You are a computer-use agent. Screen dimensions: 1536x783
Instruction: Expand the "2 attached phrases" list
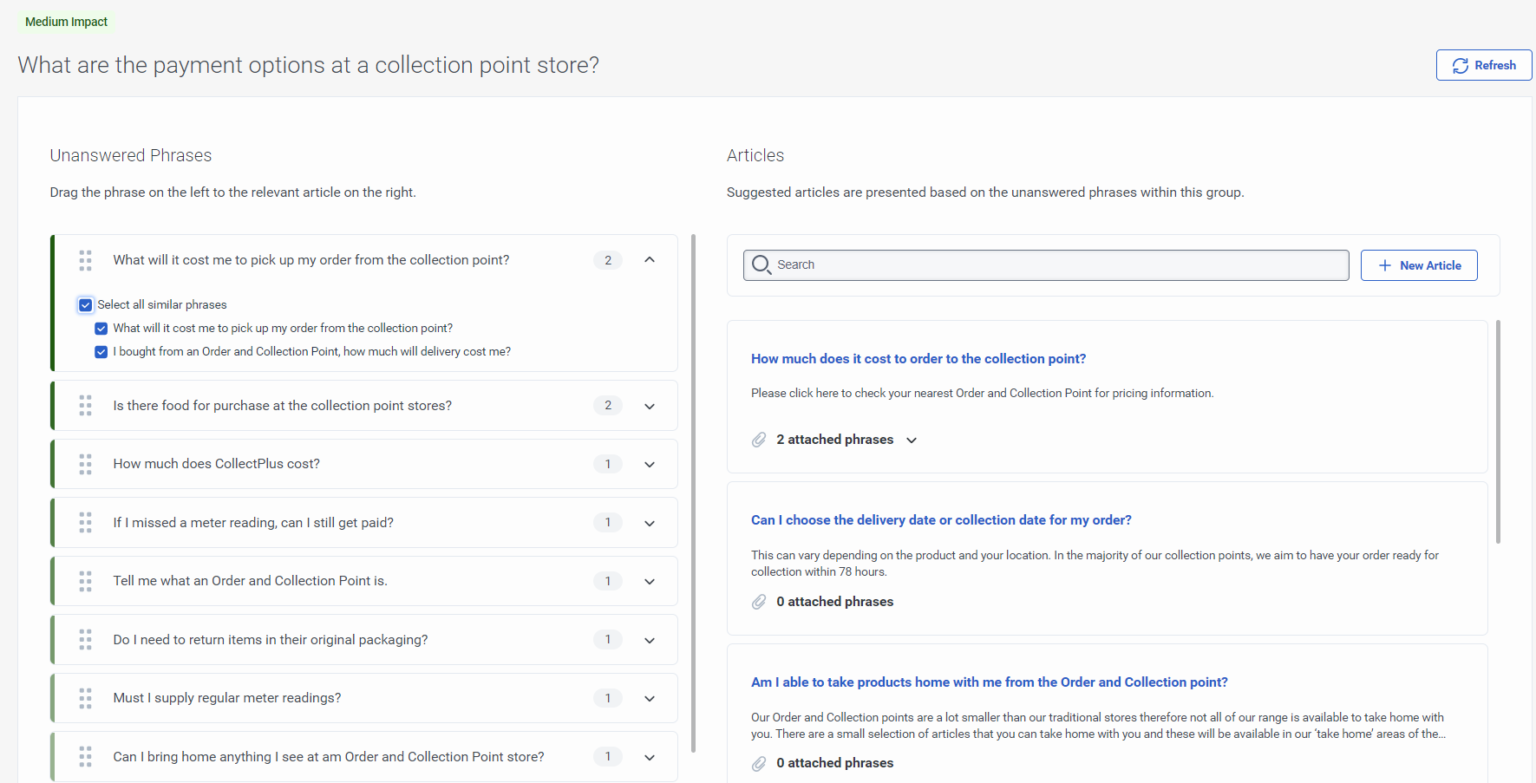910,439
